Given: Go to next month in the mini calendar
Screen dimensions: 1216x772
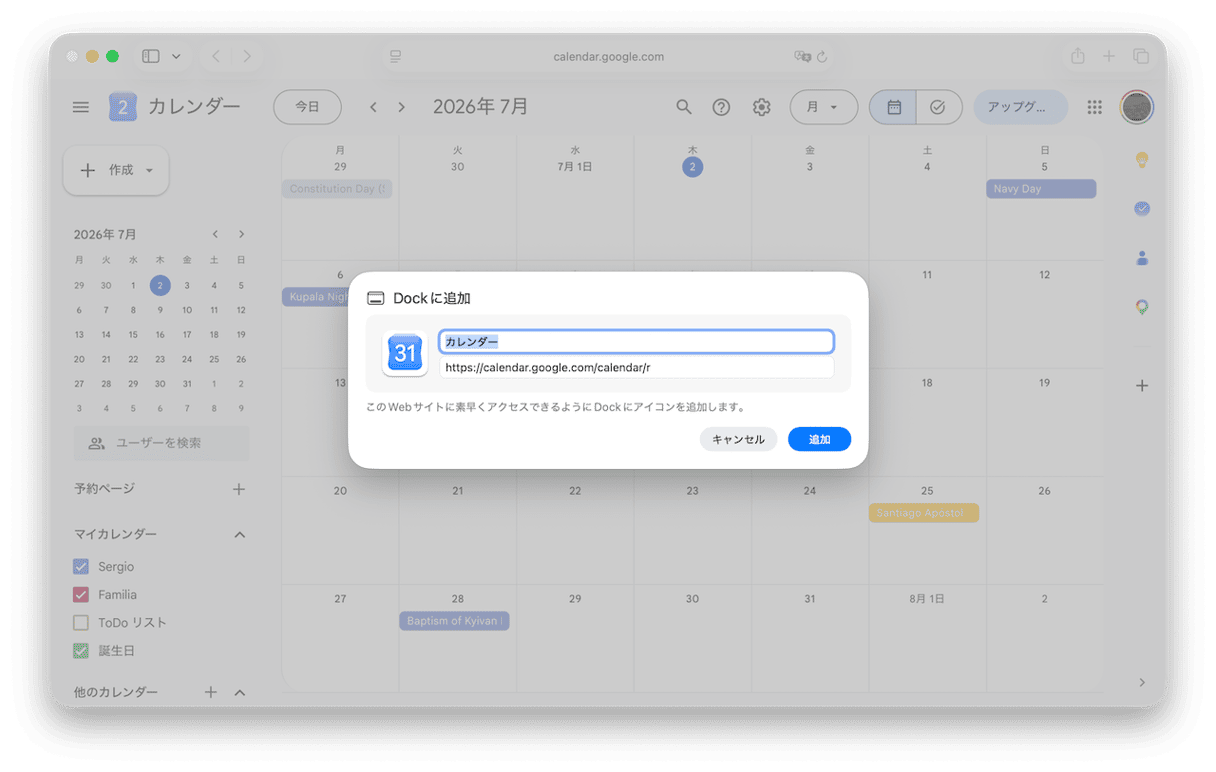Looking at the screenshot, I should (241, 234).
